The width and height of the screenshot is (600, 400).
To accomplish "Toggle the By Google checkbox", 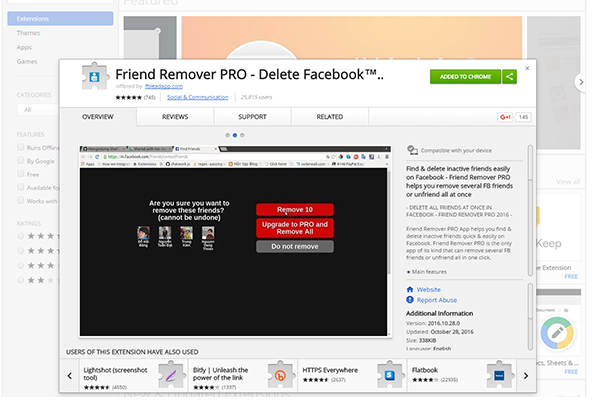I will [x=21, y=160].
